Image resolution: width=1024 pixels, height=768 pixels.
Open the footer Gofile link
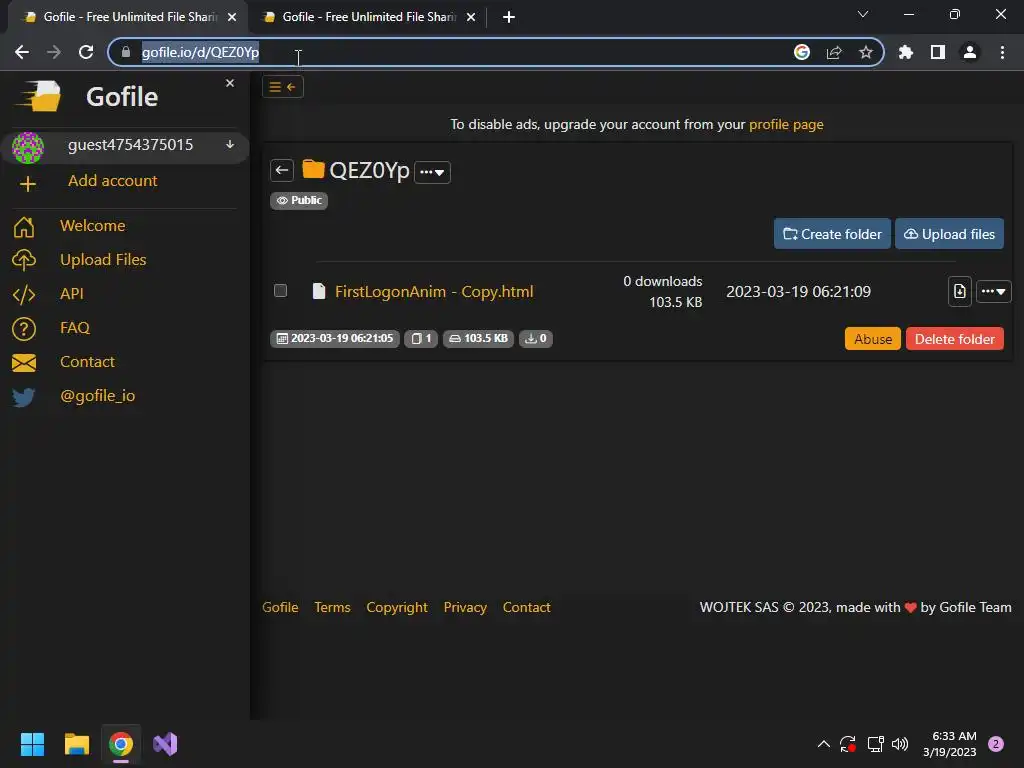280,607
